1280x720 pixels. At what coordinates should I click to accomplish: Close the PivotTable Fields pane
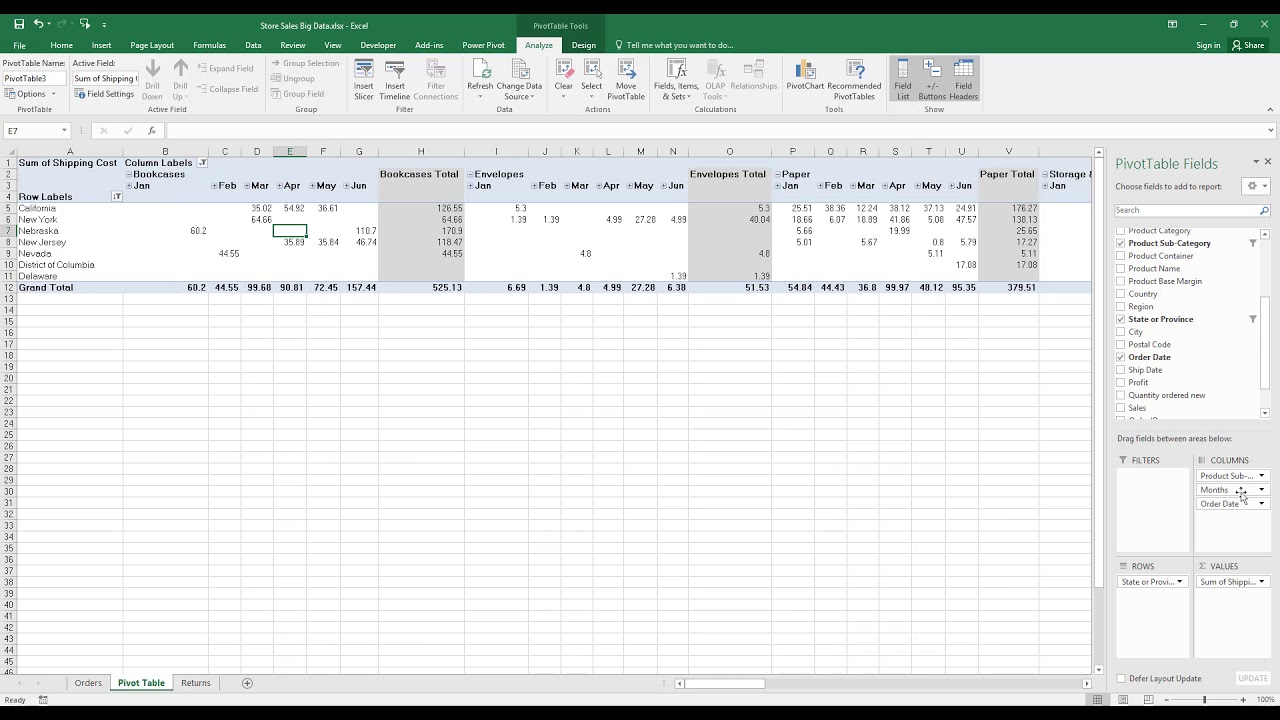pyautogui.click(x=1268, y=162)
